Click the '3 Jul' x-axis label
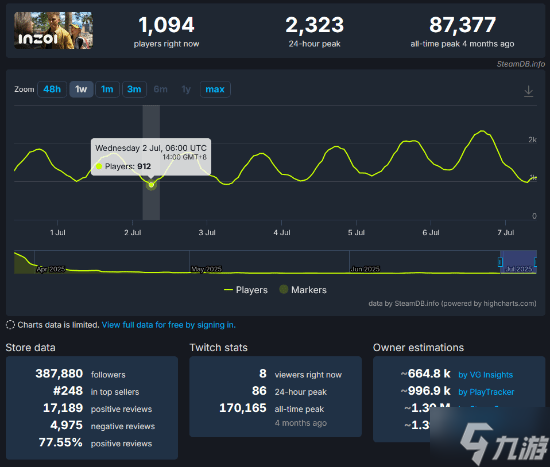Screen dimensions: 550x467 click(x=207, y=233)
